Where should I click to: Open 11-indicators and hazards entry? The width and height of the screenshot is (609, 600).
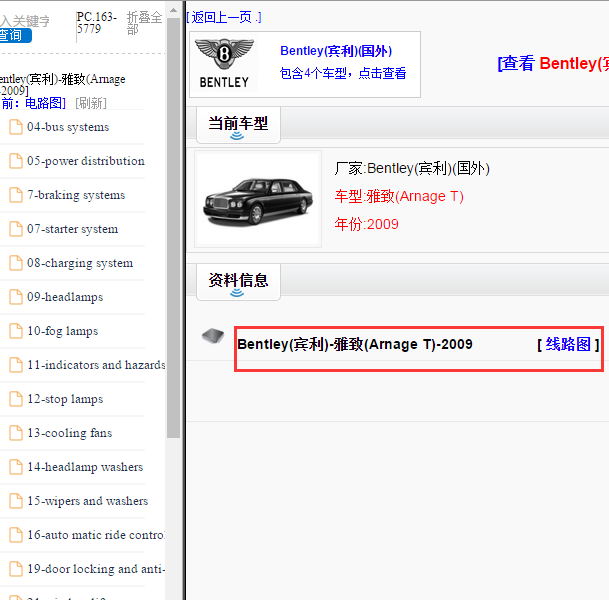coord(96,365)
